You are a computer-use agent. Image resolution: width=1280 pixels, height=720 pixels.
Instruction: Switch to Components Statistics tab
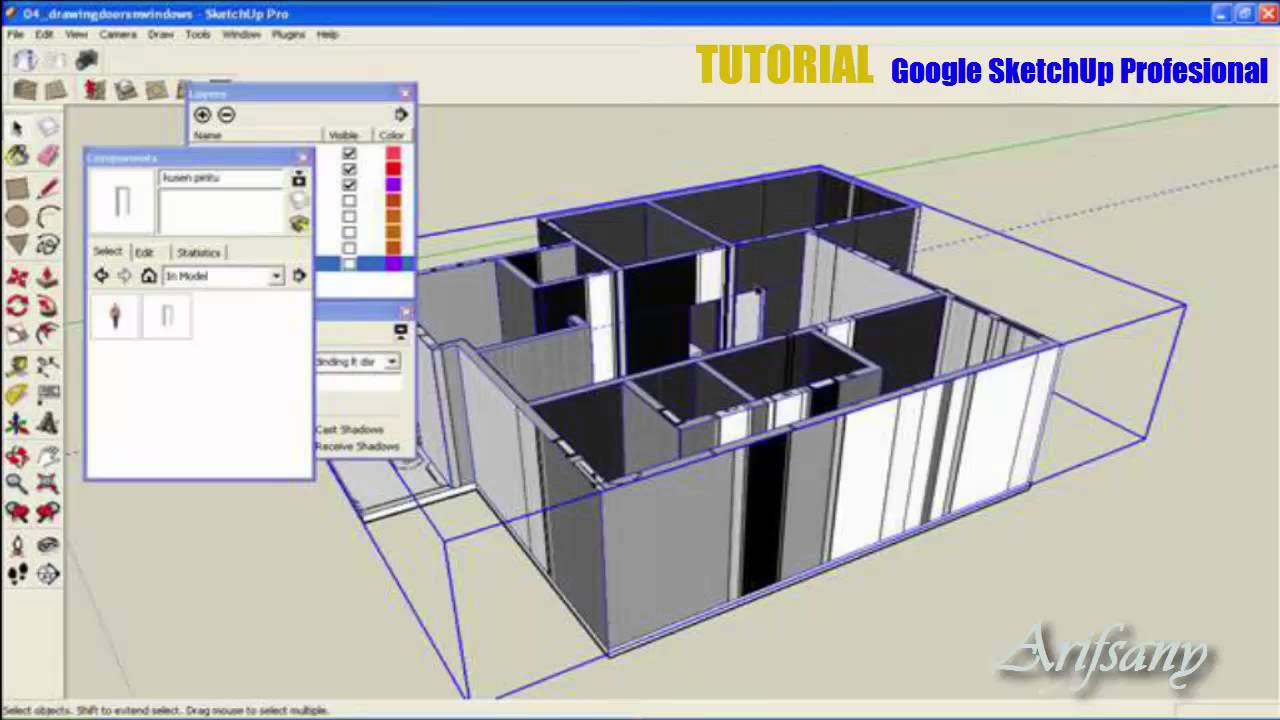click(x=198, y=252)
